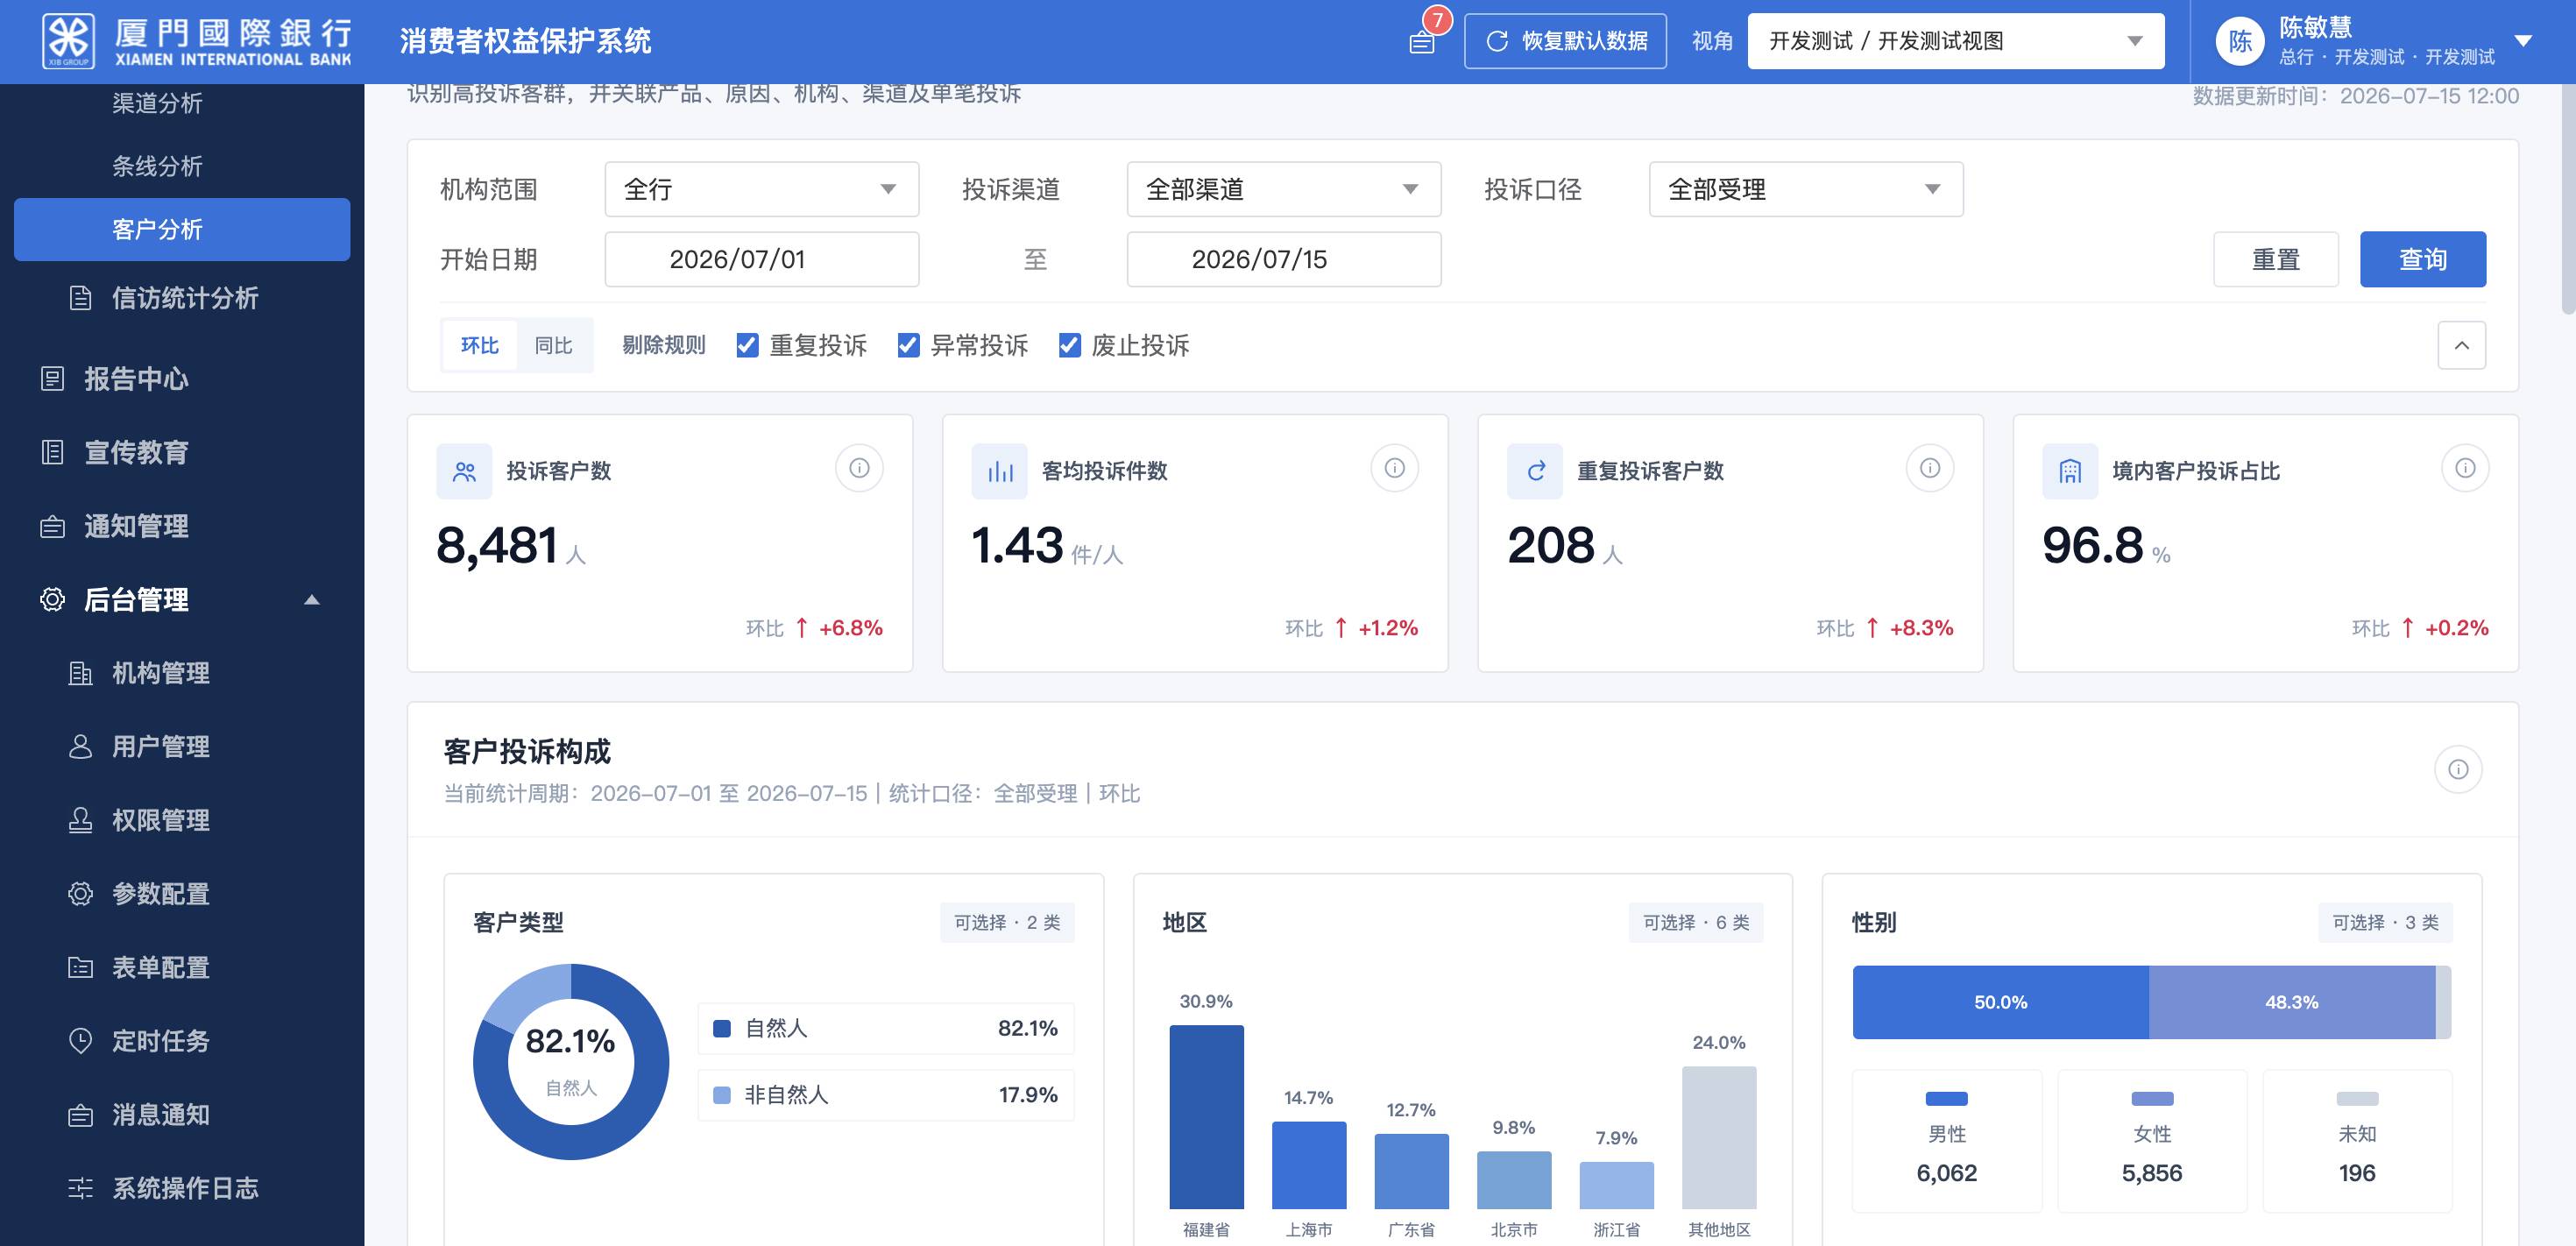Collapse the filter panel with up chevron
The image size is (2576, 1246).
click(2461, 345)
